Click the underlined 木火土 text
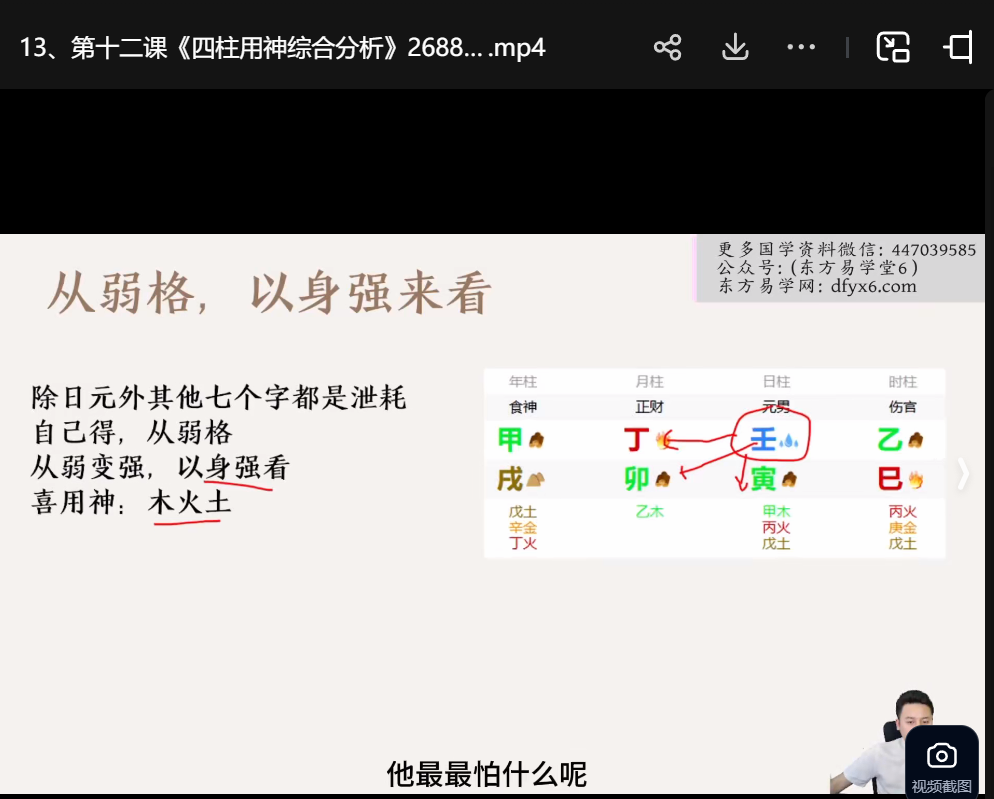The width and height of the screenshot is (994, 799). pos(190,502)
